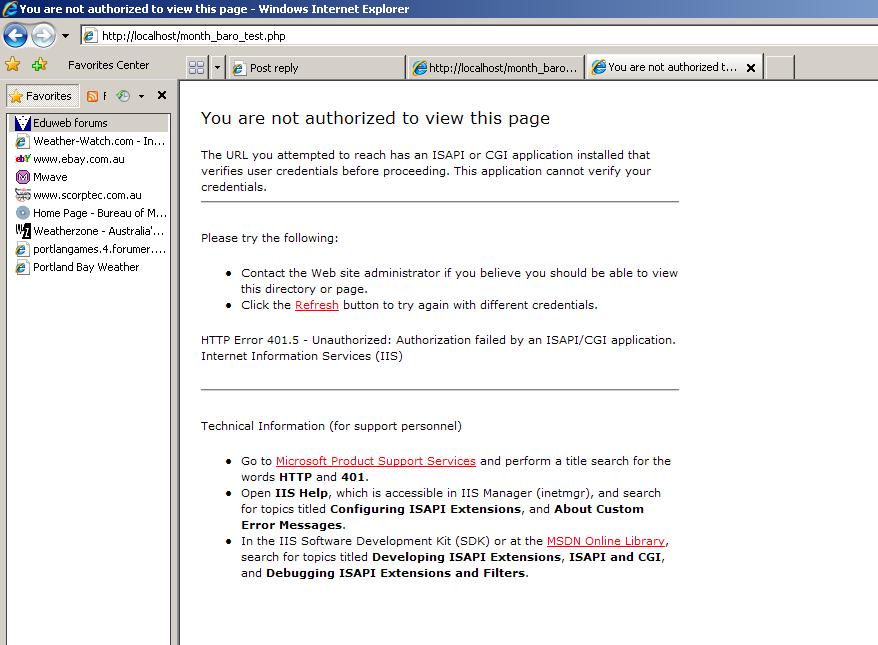The image size is (878, 645).
Task: Switch to the localhost/month_baro tab
Action: tap(495, 68)
